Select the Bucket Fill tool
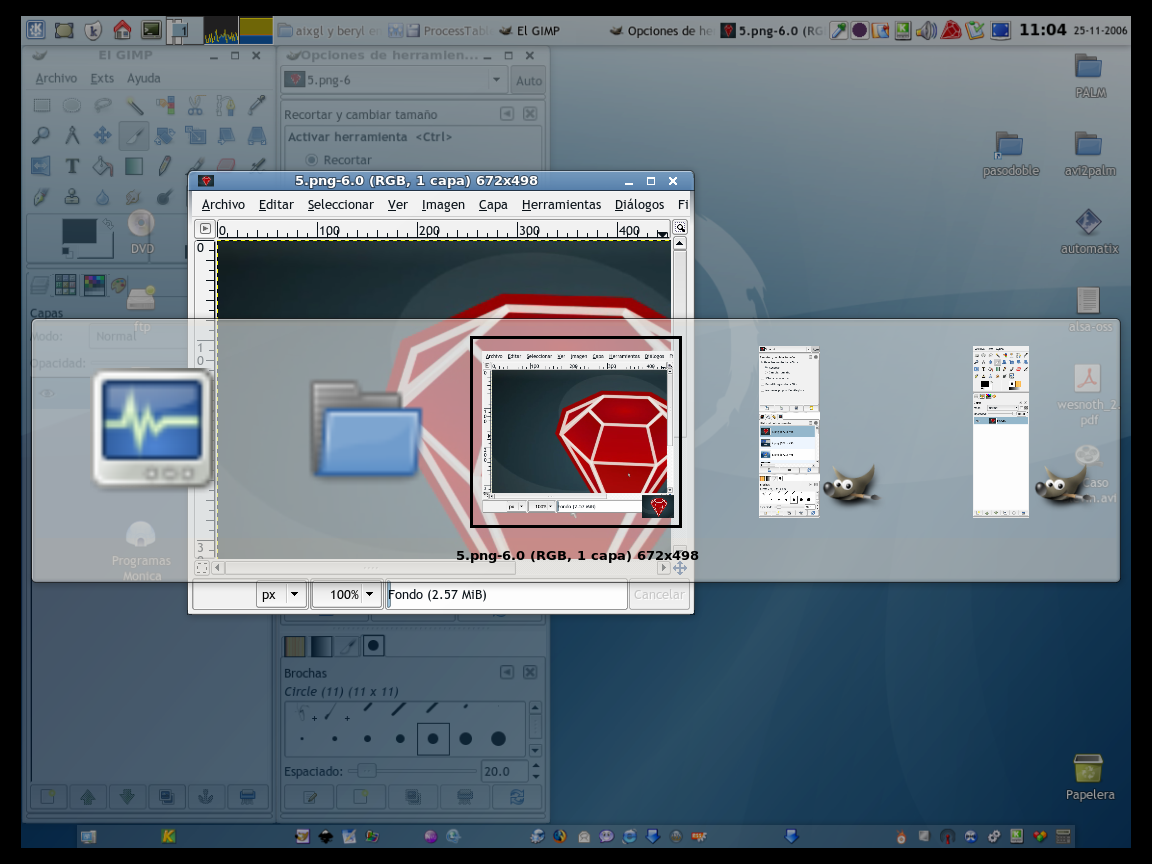Image resolution: width=1152 pixels, height=864 pixels. [x=103, y=166]
